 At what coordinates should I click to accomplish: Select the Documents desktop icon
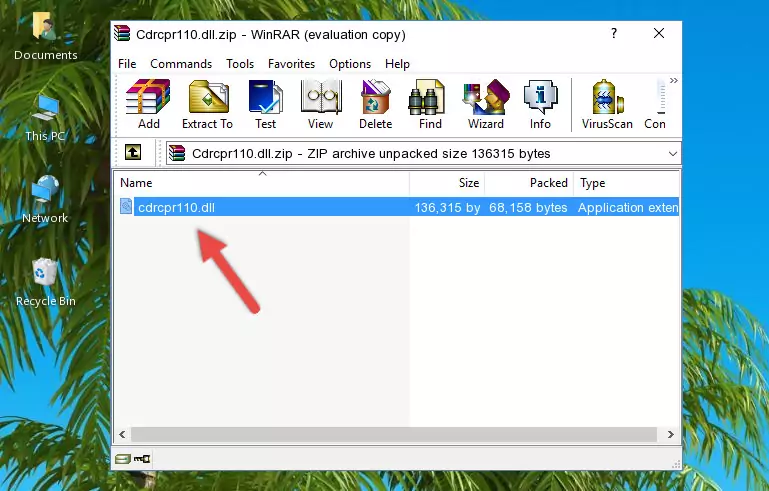pyautogui.click(x=46, y=36)
